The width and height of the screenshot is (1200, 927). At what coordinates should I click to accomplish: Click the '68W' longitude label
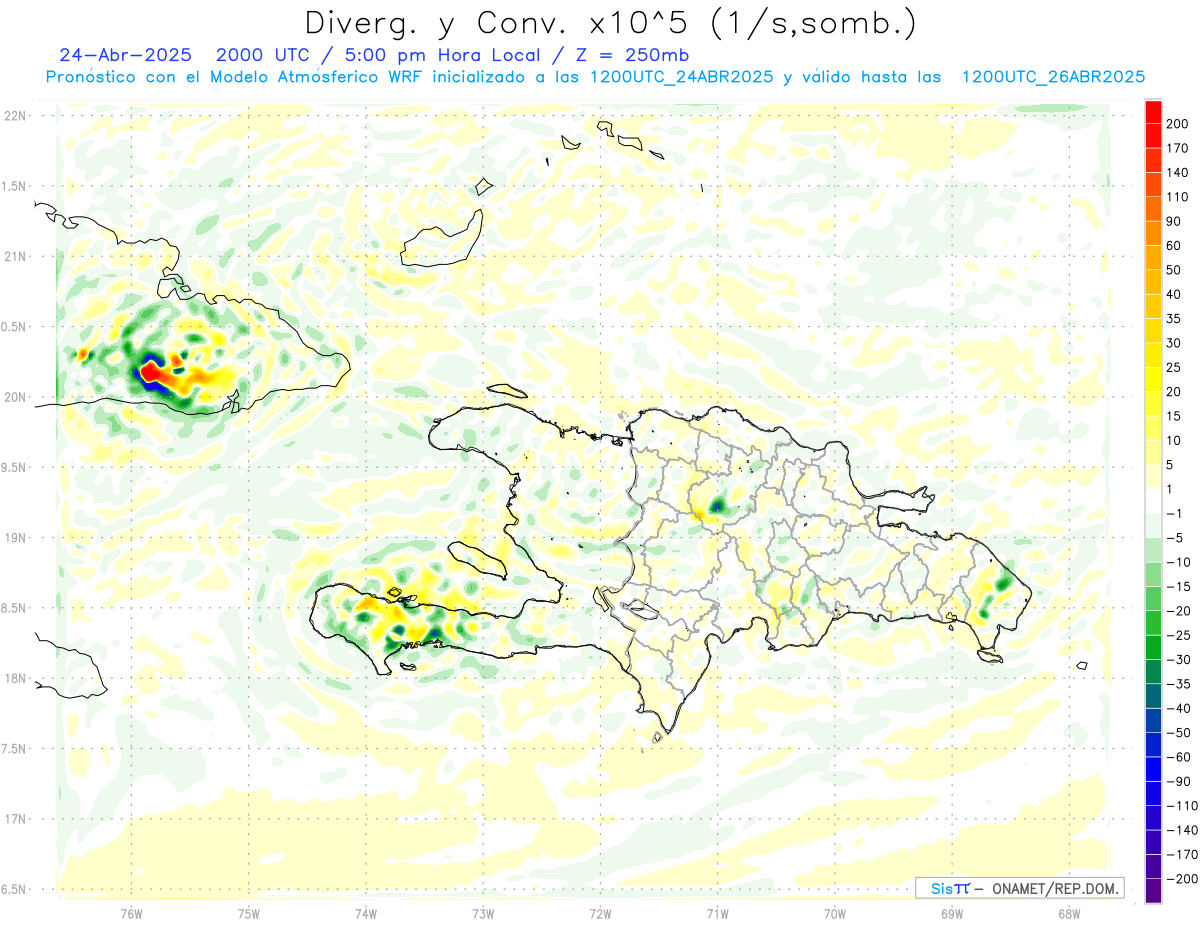tap(1068, 914)
